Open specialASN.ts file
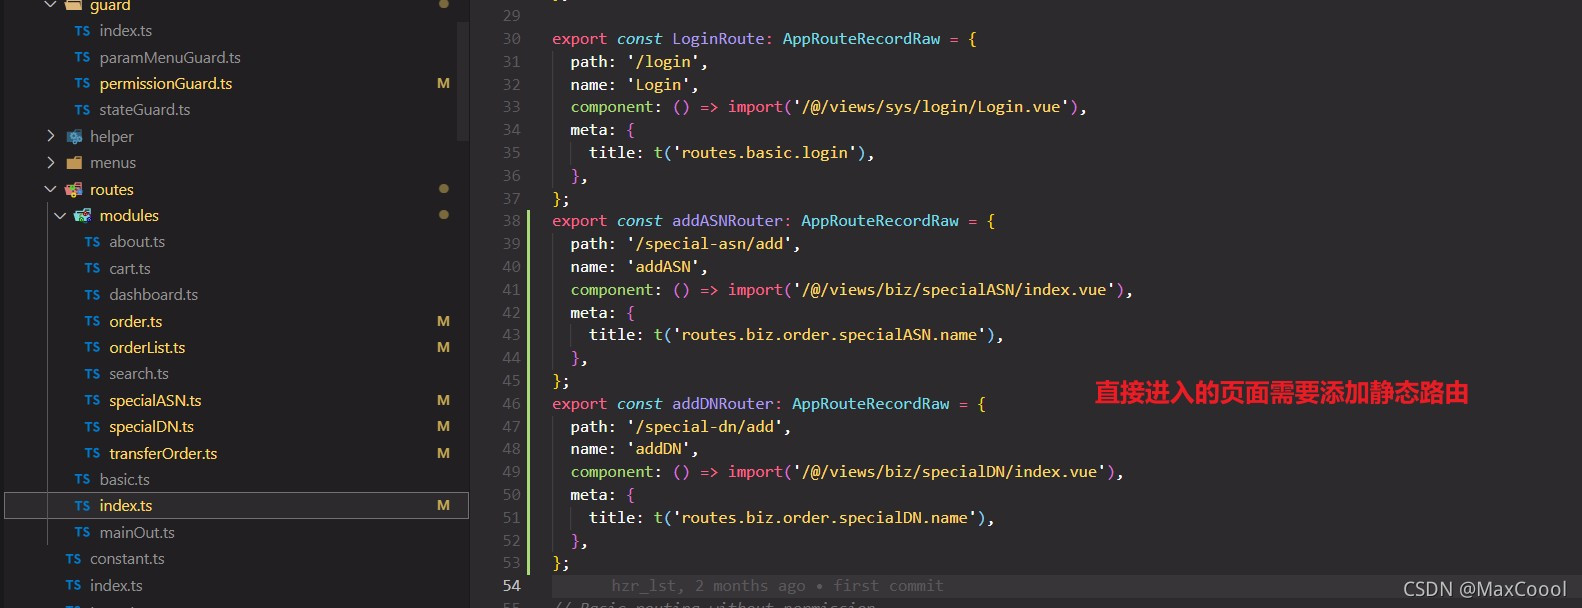The image size is (1582, 608). coord(155,400)
